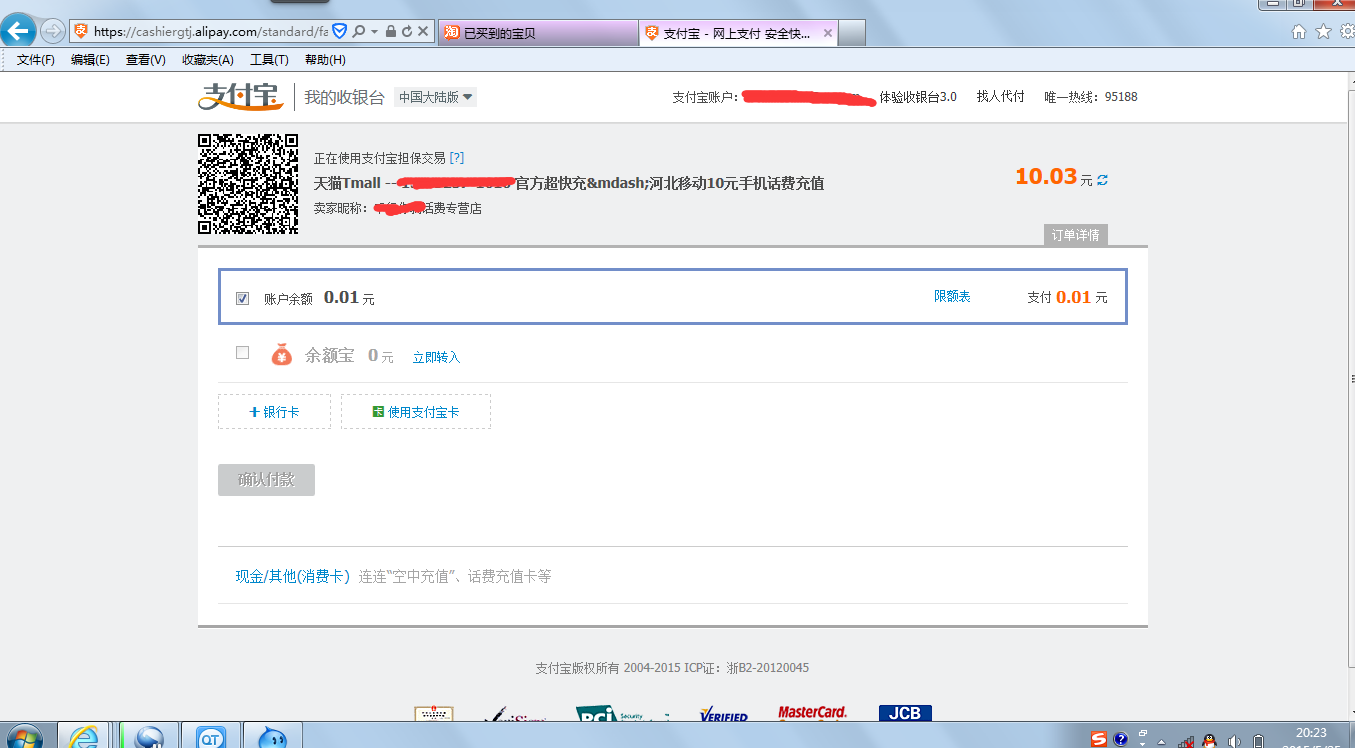The image size is (1355, 748).
Task: Click the 体验收银台3.0 link
Action: tap(918, 97)
